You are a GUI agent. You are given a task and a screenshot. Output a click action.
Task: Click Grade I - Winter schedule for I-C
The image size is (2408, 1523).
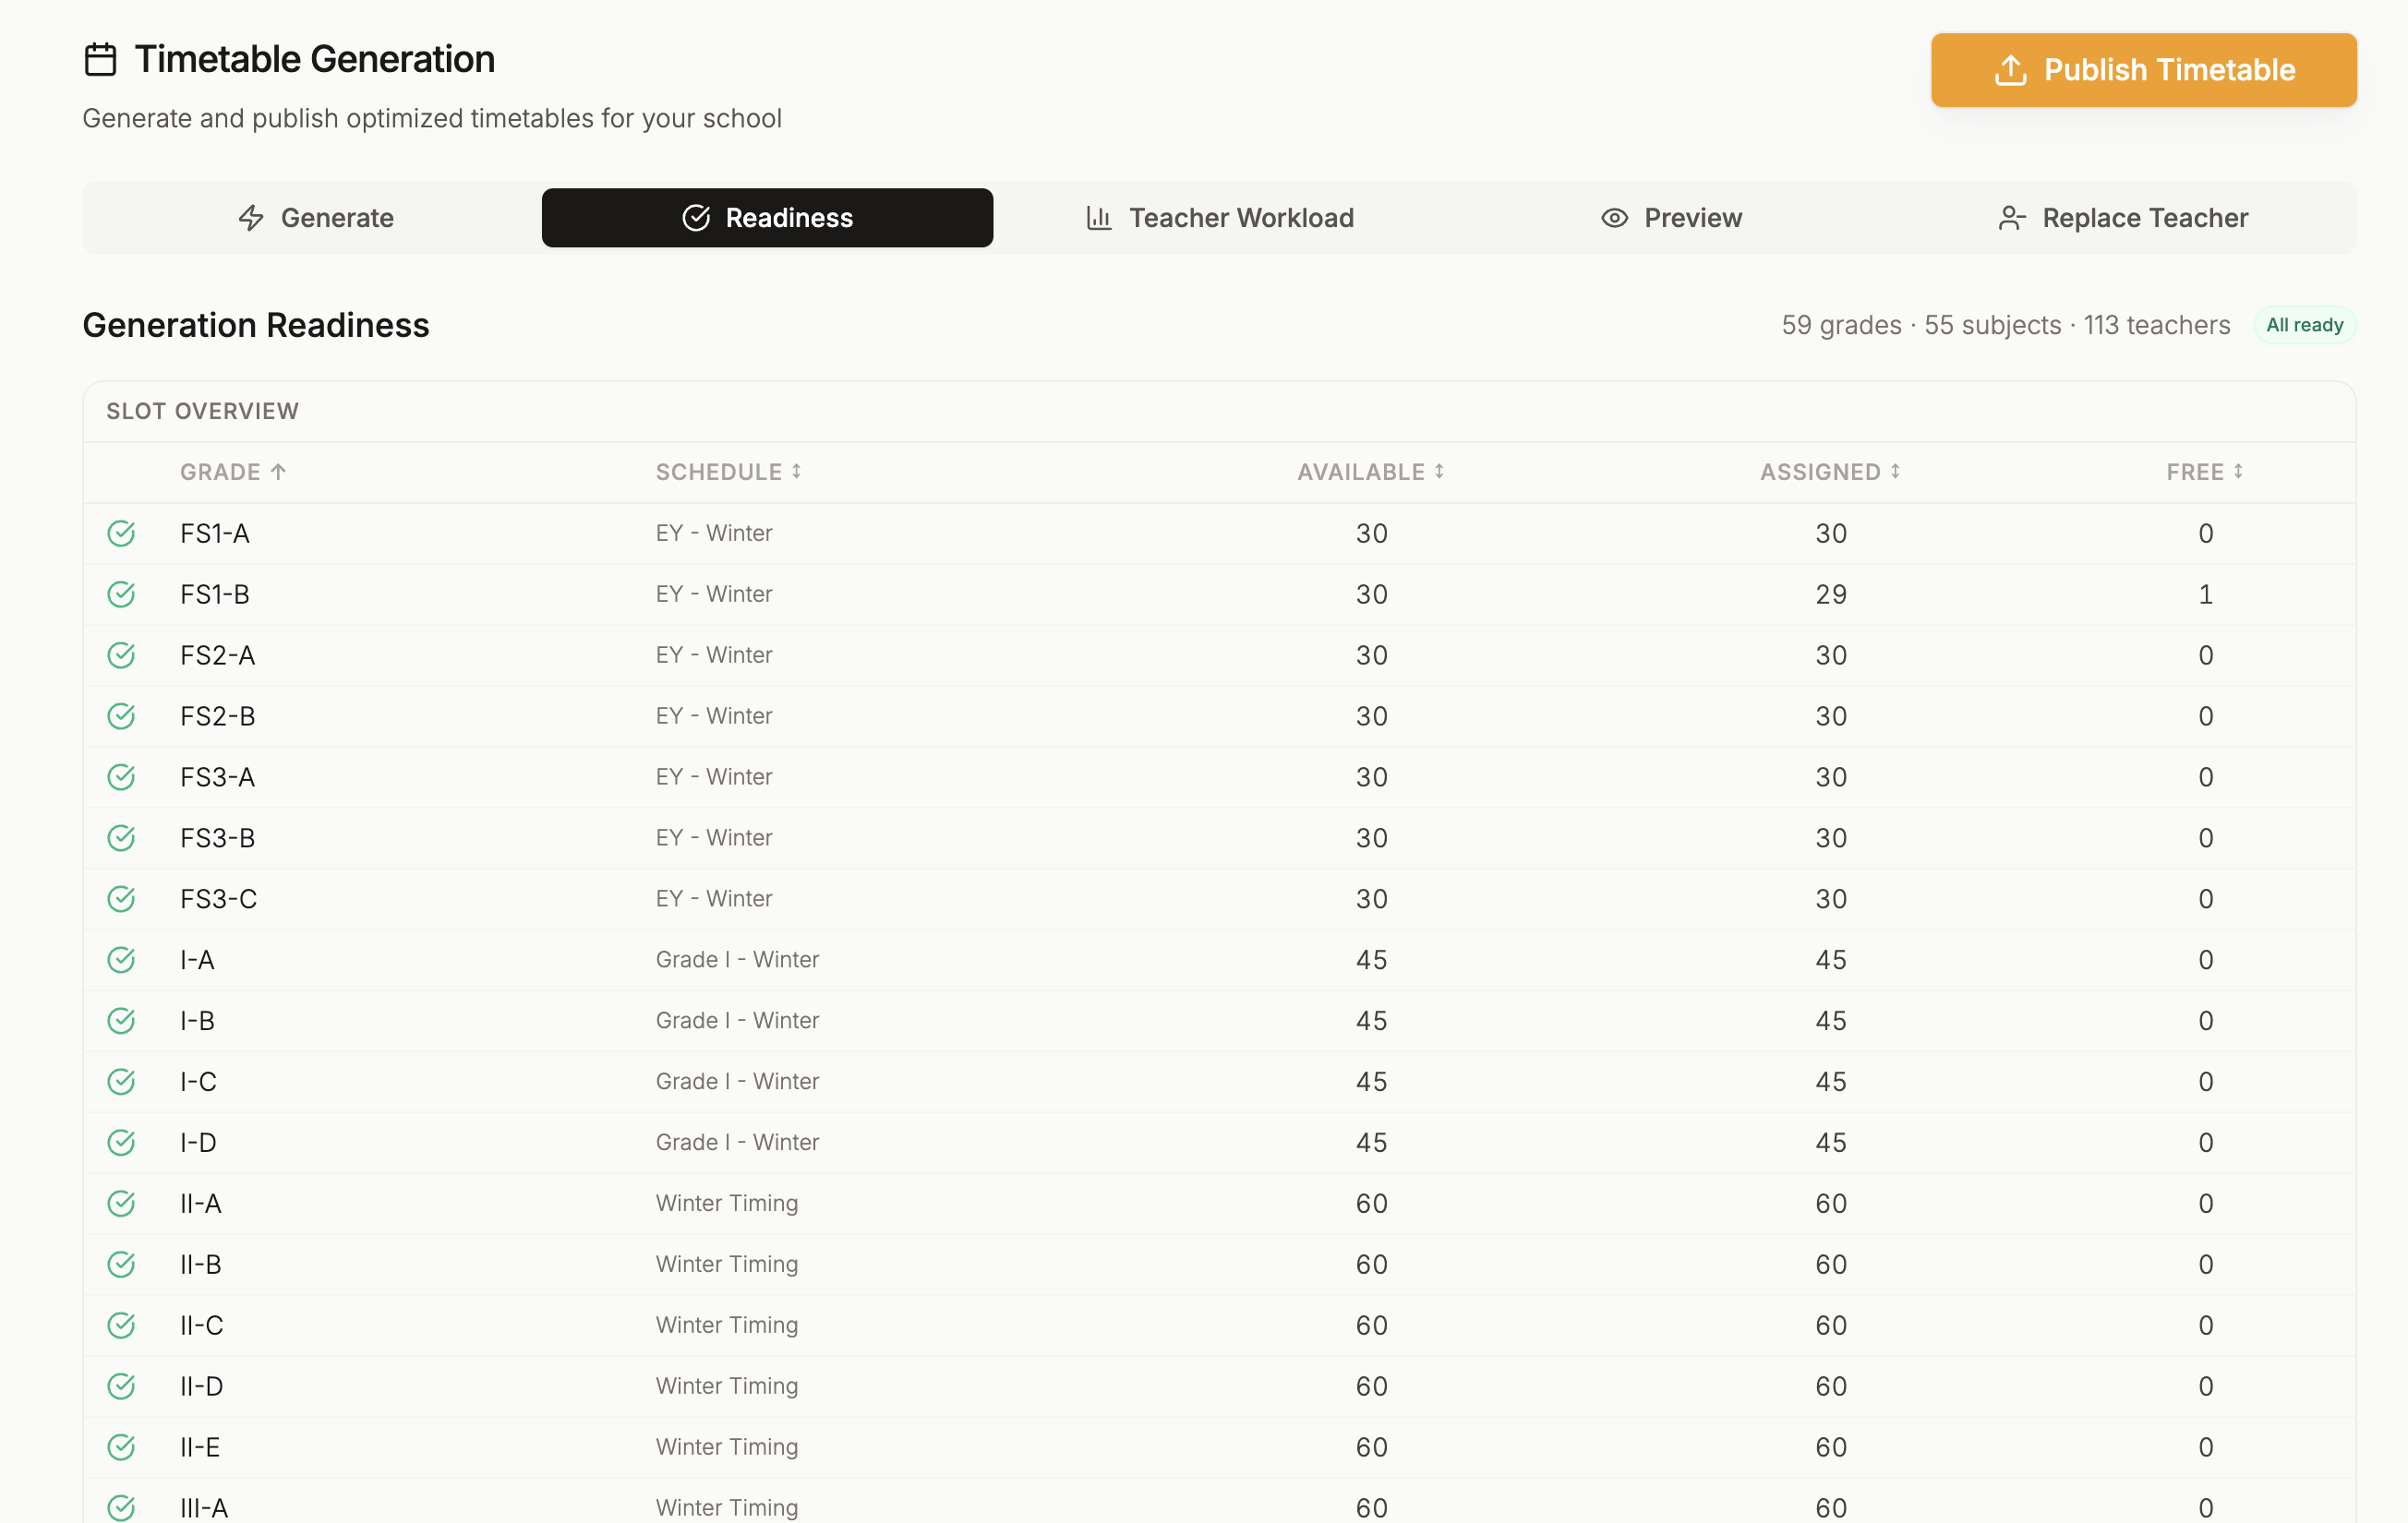737,1082
